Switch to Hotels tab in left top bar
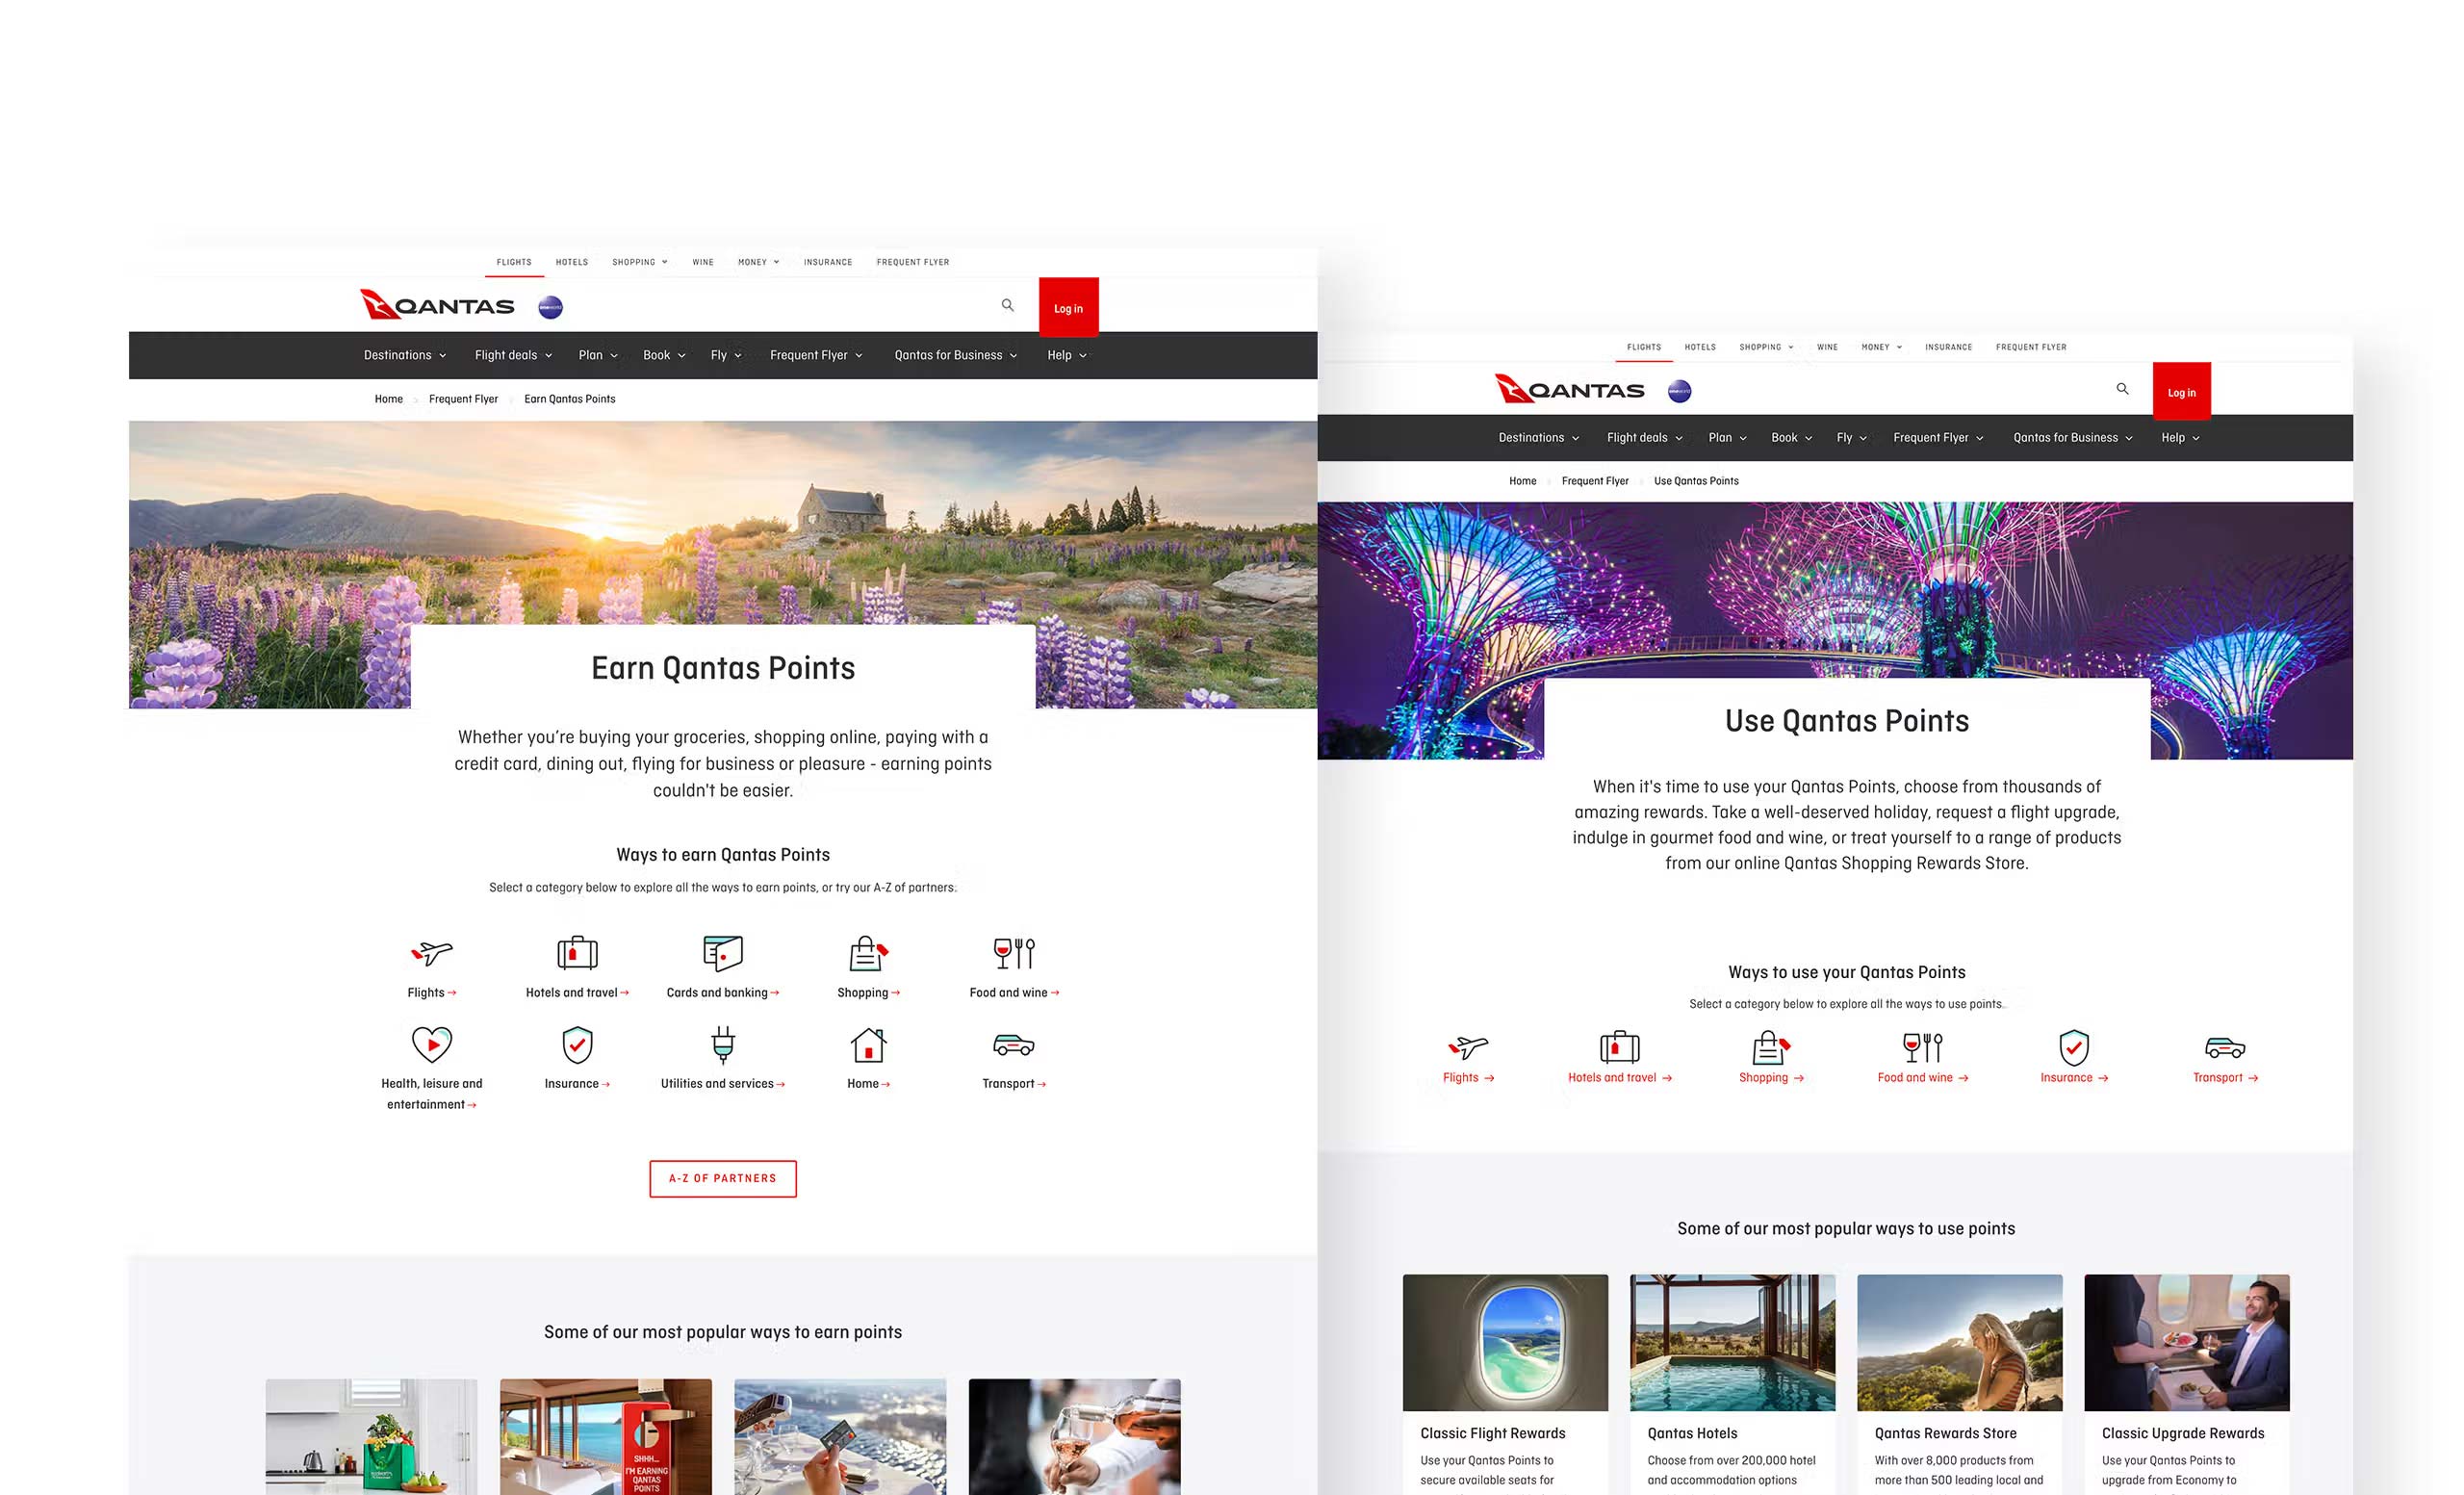This screenshot has height=1495, width=2464. pos(572,262)
